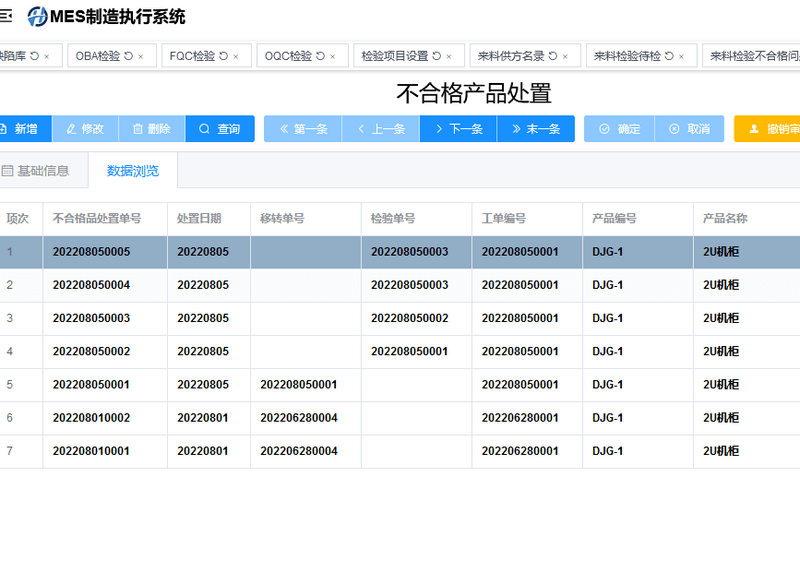Close the FQC检验 tab
The image size is (800, 585).
point(236,57)
